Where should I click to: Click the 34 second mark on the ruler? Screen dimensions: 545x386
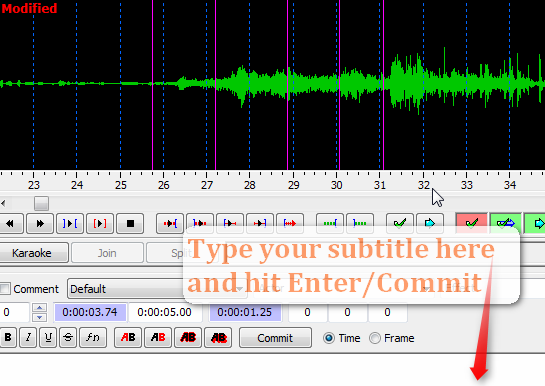coord(510,185)
